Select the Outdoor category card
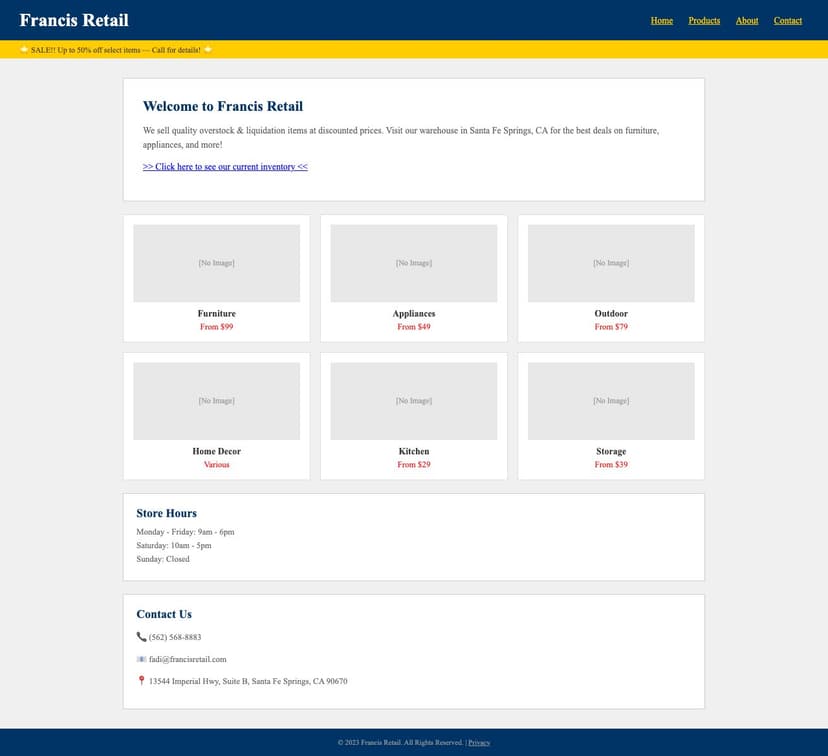Screen dimensions: 828x756 pos(611,277)
